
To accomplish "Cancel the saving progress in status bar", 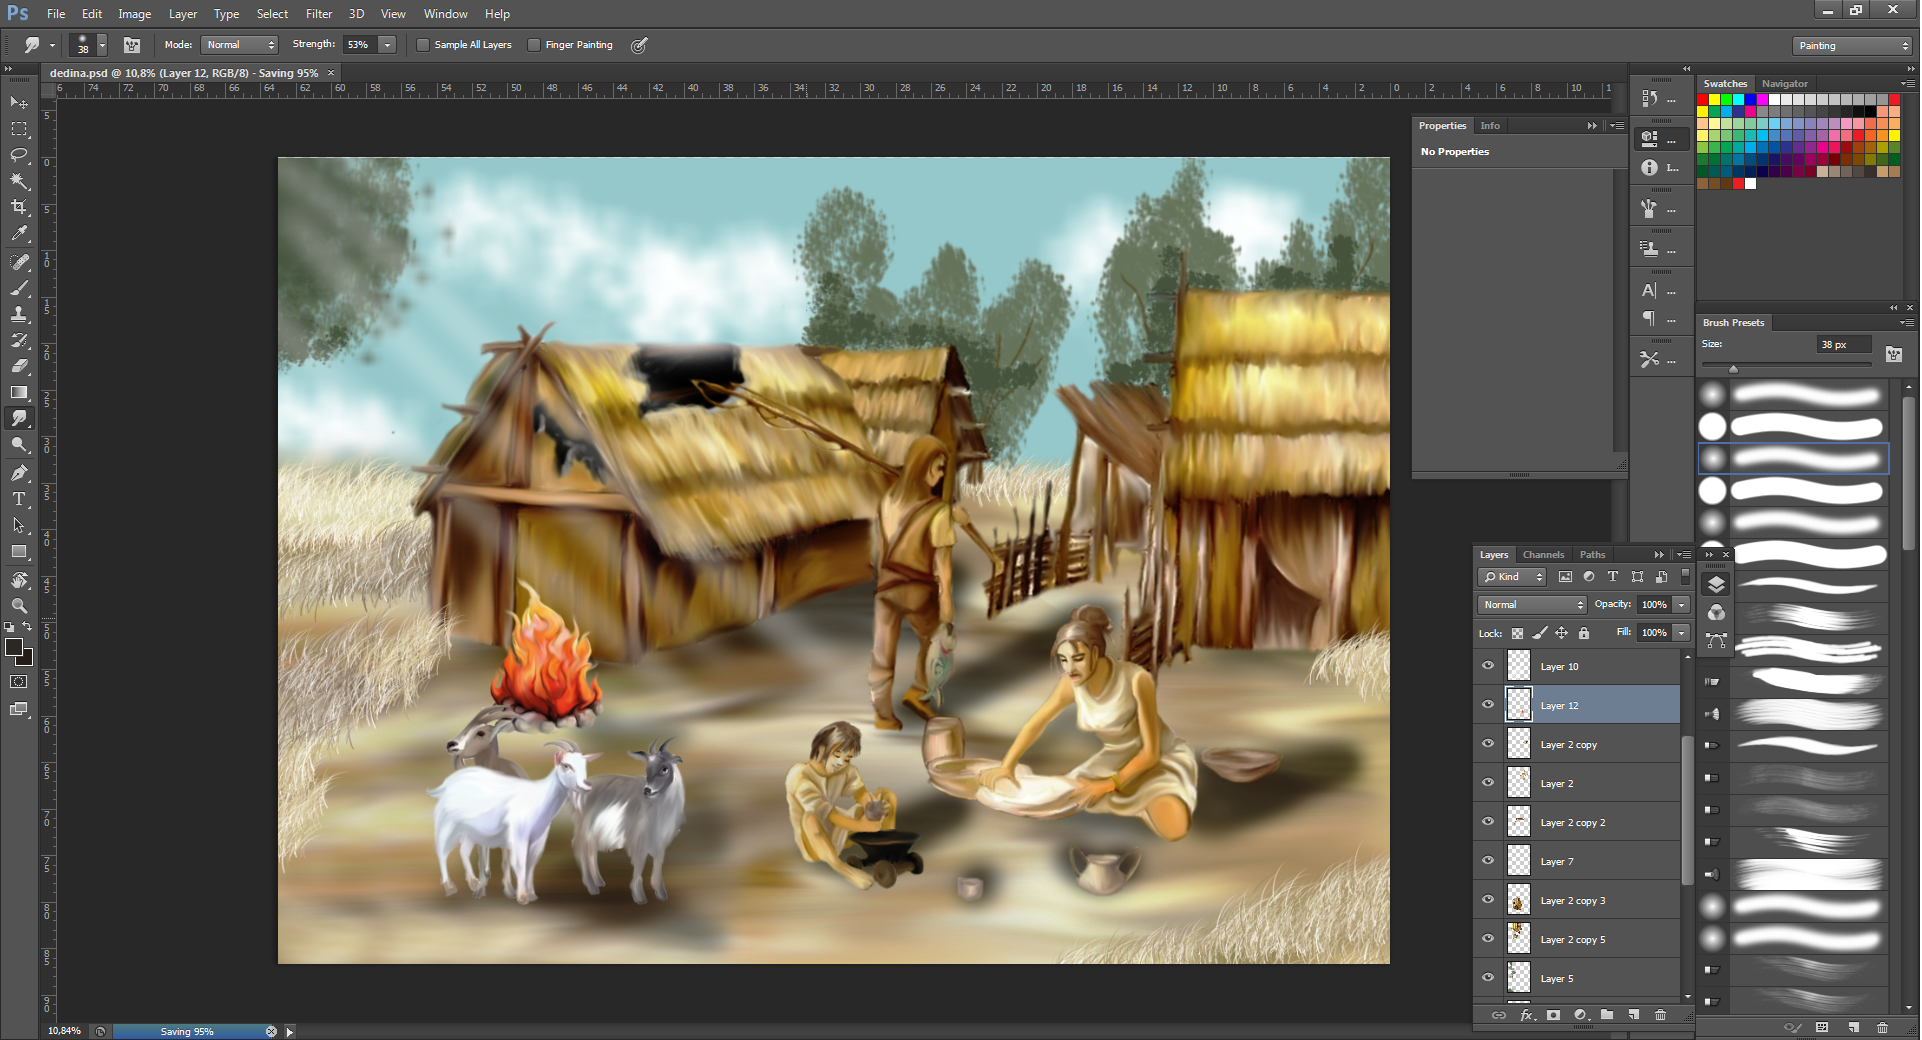I will (x=271, y=1031).
